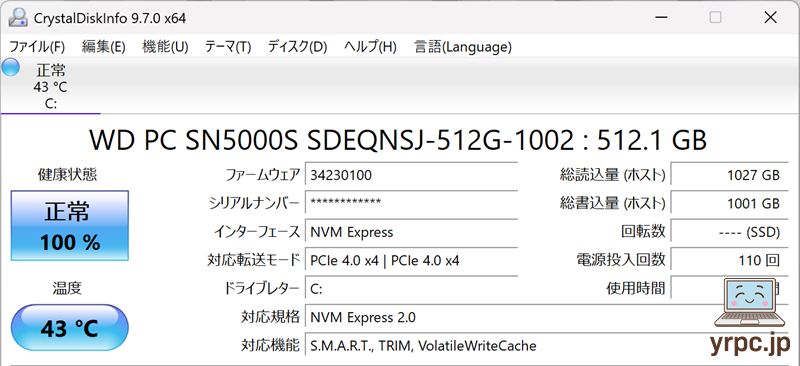
Task: Maximize the CrystalDiskInfo window
Action: [x=715, y=17]
